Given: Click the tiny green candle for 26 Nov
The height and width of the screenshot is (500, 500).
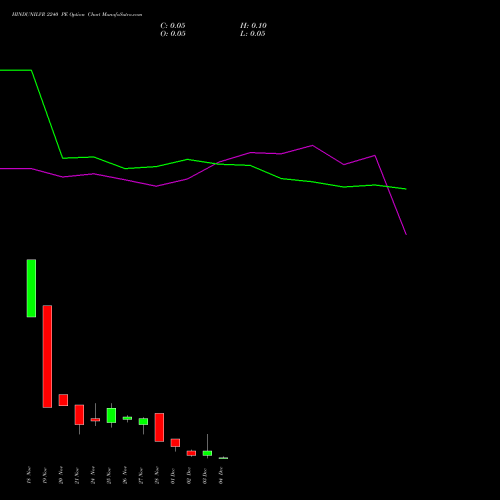Looking at the screenshot, I should pyautogui.click(x=127, y=418).
